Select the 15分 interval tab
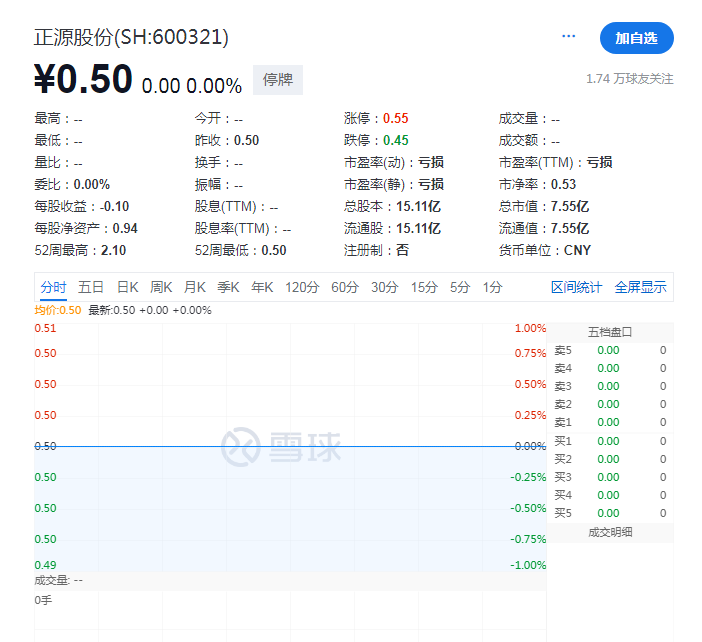This screenshot has width=702, height=642. [x=424, y=287]
